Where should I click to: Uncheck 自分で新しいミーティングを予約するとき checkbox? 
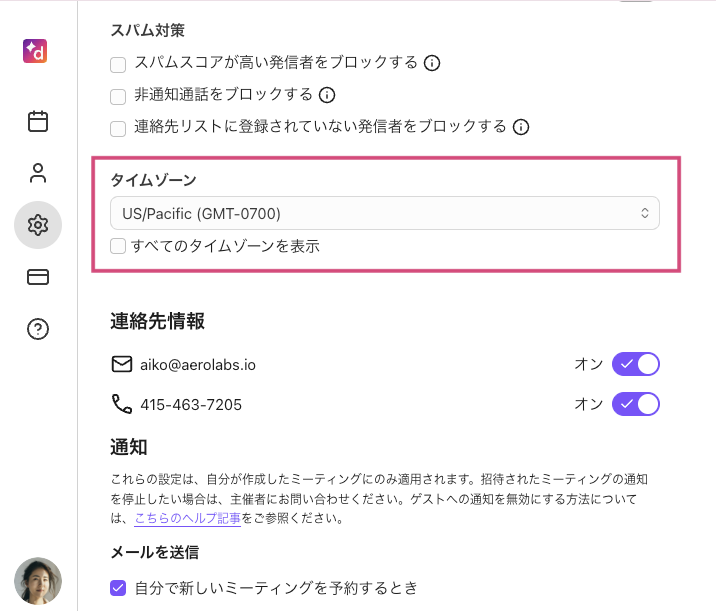[118, 588]
